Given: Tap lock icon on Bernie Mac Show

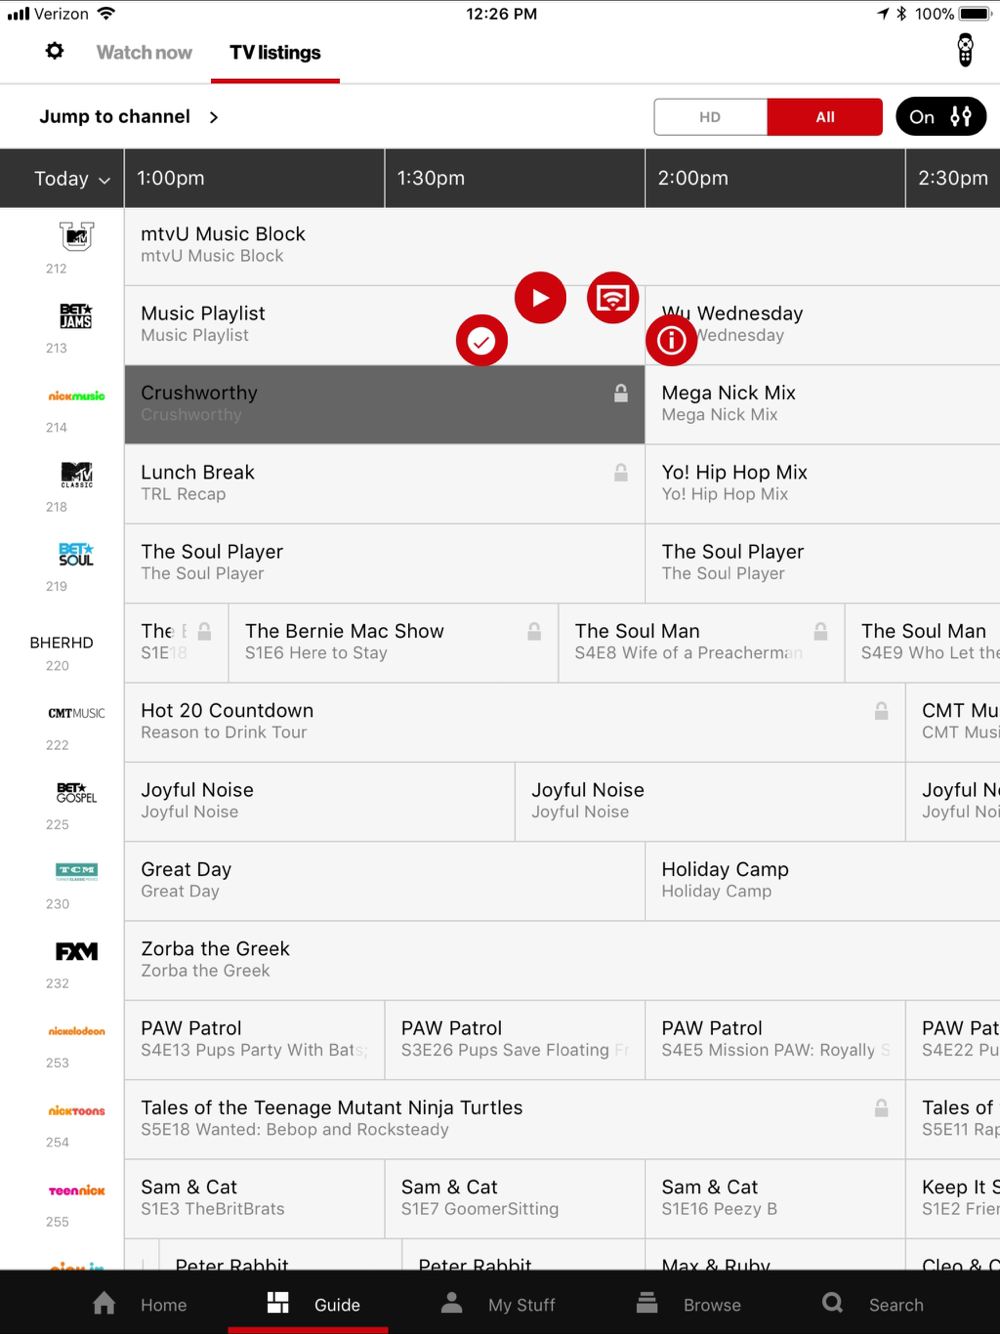Looking at the screenshot, I should coord(534,631).
